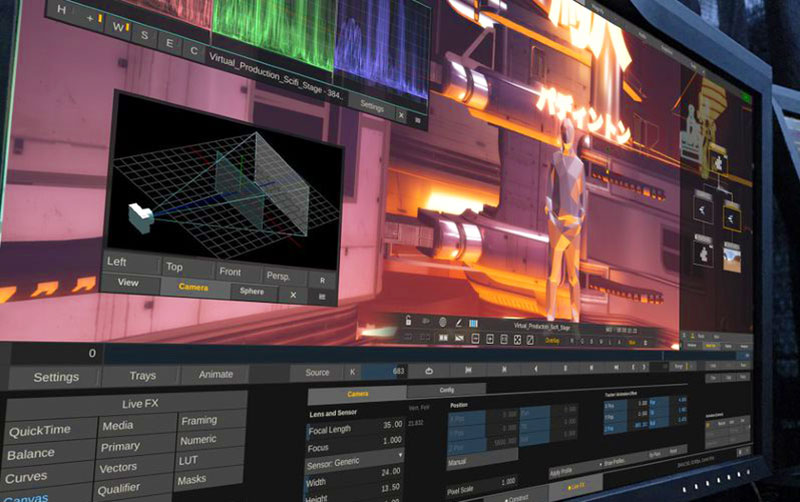Close the 3D camera view panel
The height and width of the screenshot is (502, 800).
tap(292, 295)
